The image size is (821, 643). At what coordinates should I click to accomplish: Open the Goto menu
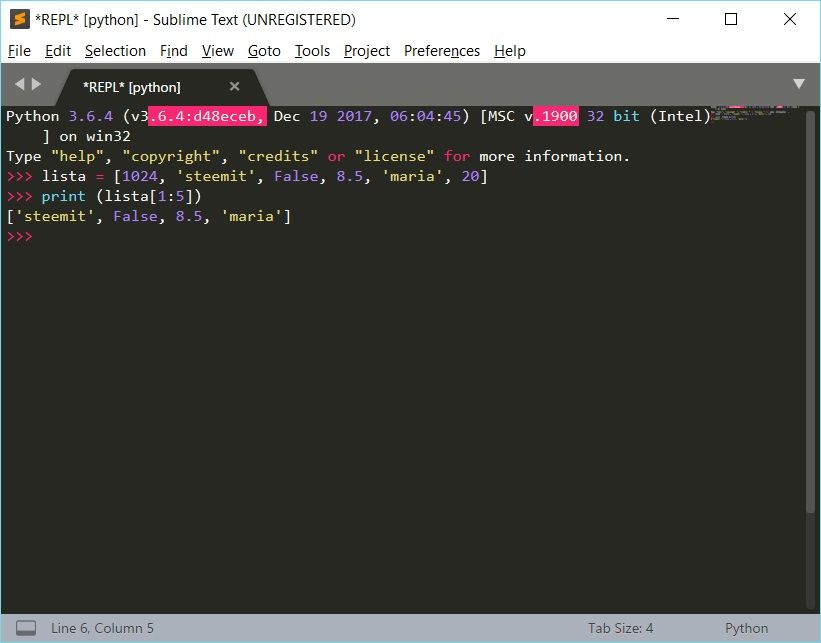(x=264, y=51)
